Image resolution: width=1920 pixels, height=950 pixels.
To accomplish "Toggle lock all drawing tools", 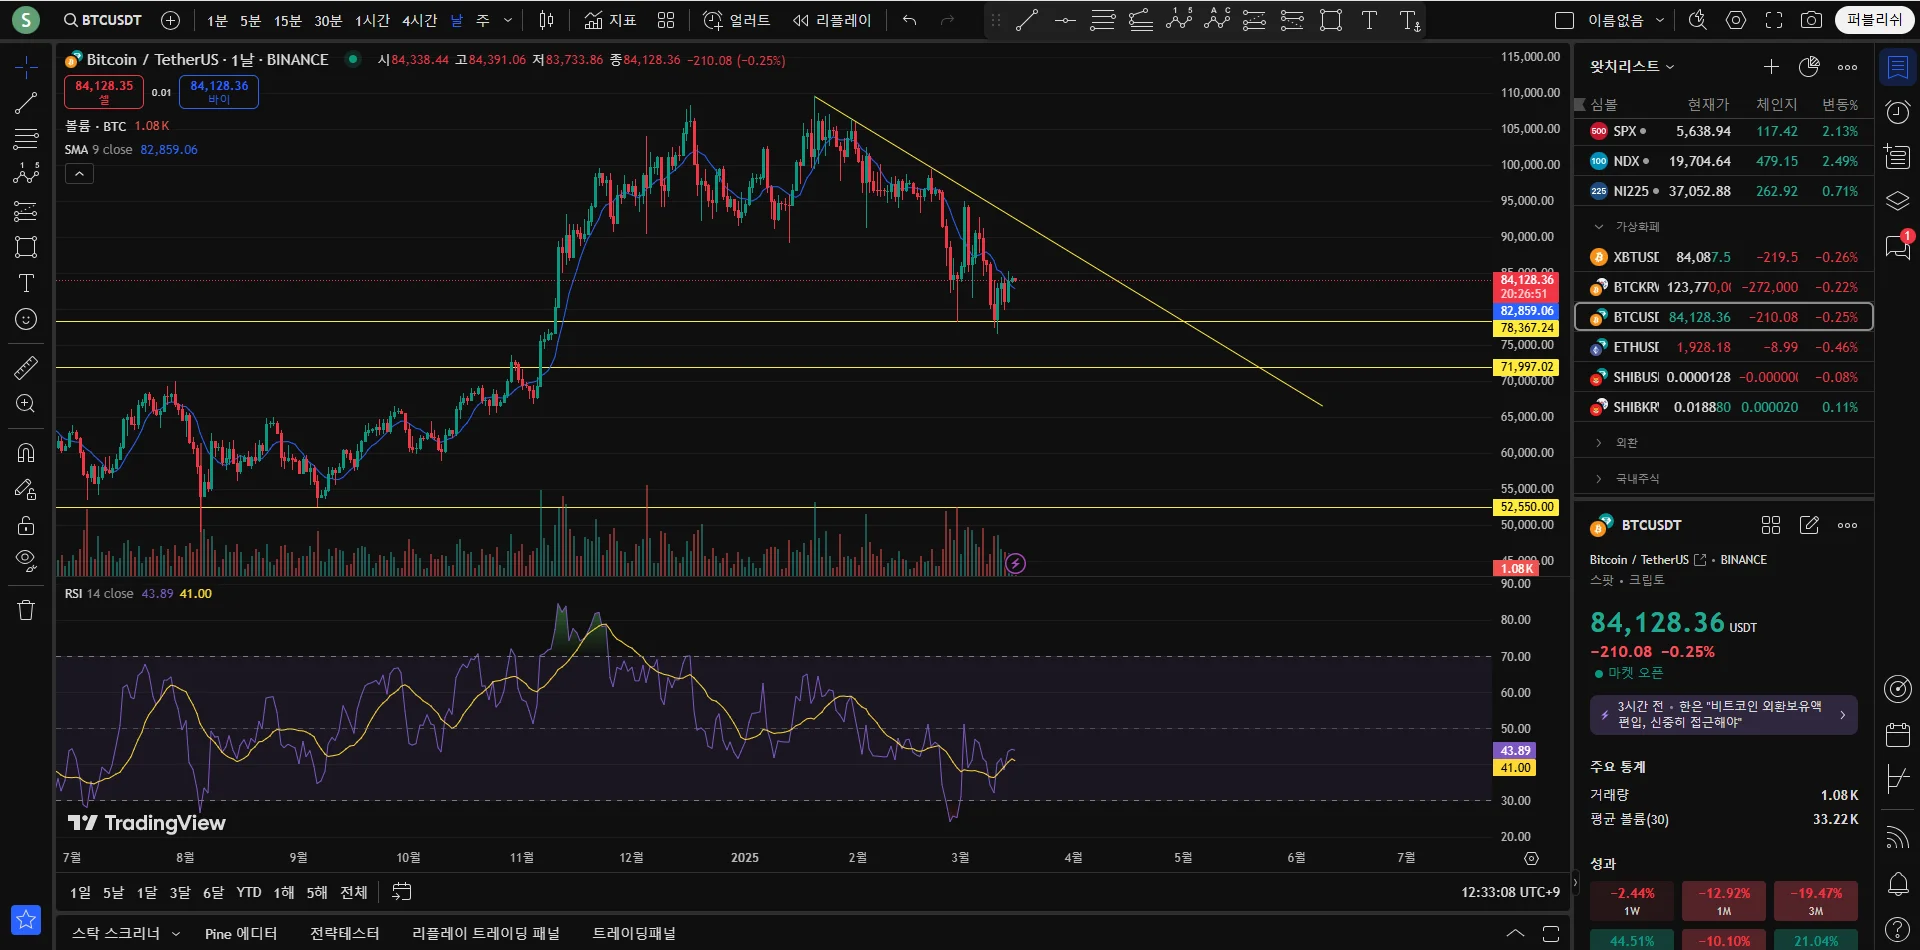I will click(x=26, y=525).
